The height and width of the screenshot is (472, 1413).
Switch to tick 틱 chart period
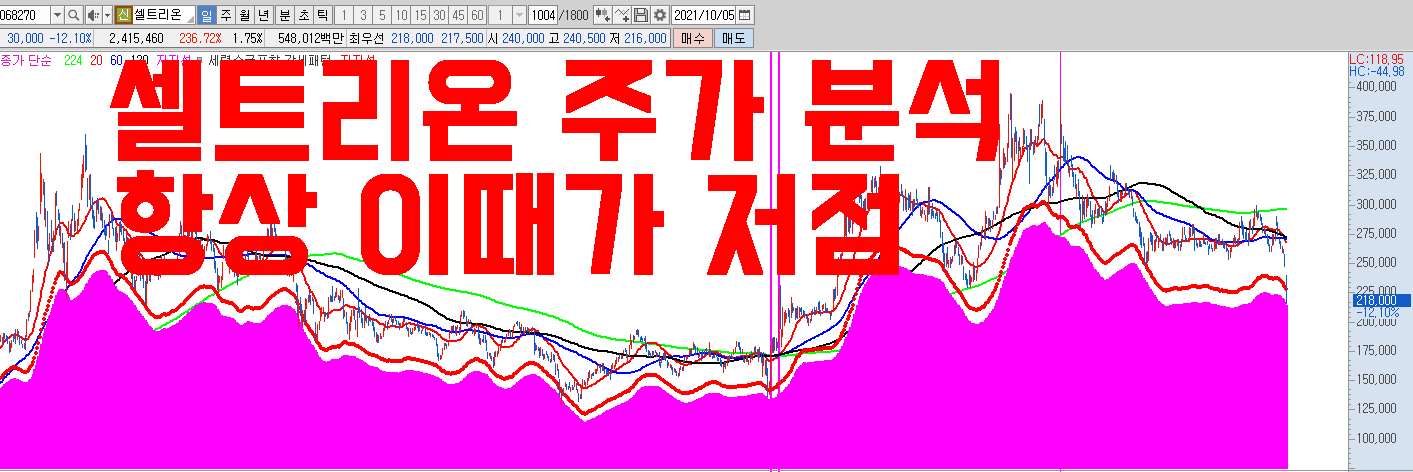[x=322, y=15]
